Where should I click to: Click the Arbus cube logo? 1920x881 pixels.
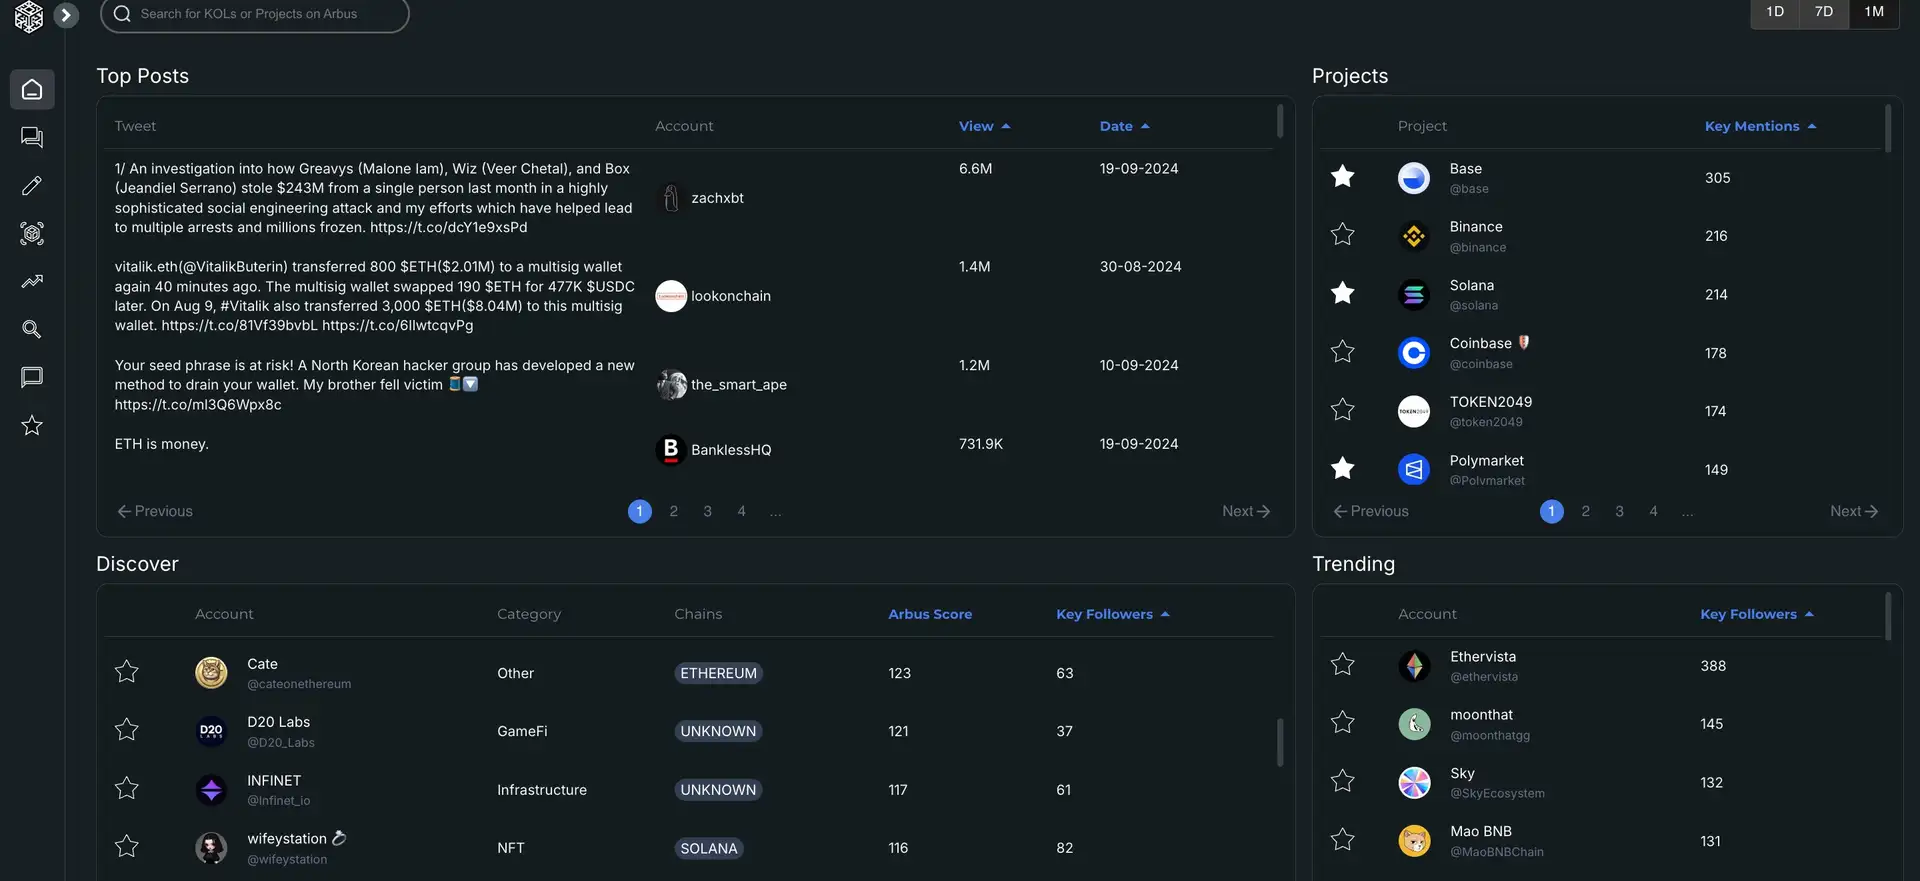pos(29,16)
